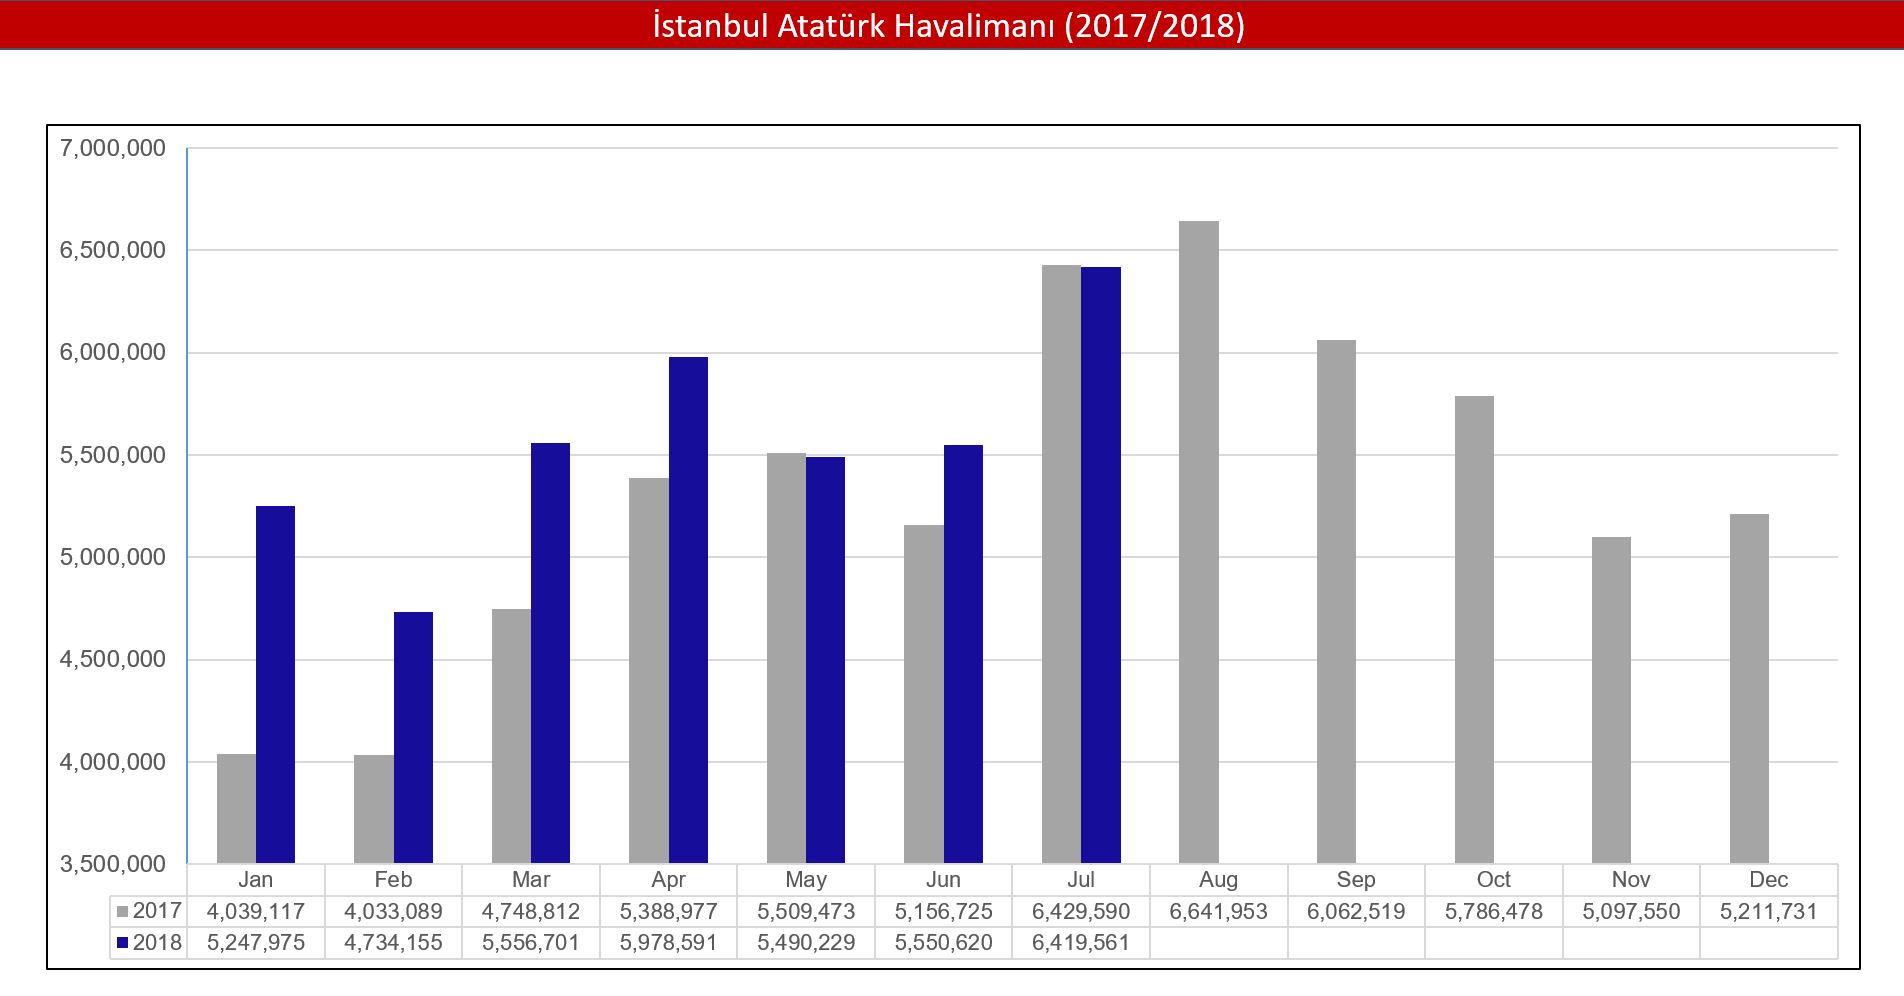The image size is (1904, 996).
Task: Click the Sep 2017 gray bar
Action: pos(1336,601)
